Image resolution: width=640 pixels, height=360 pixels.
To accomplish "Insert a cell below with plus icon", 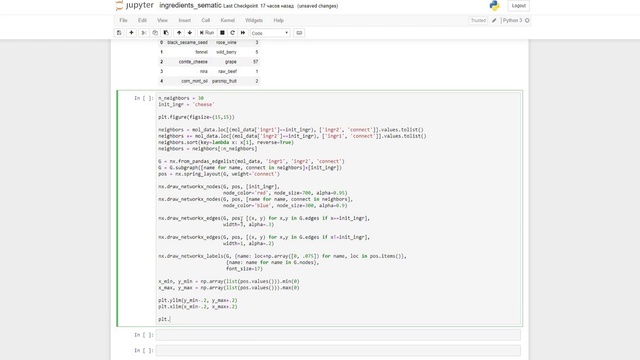I will click(x=131, y=33).
